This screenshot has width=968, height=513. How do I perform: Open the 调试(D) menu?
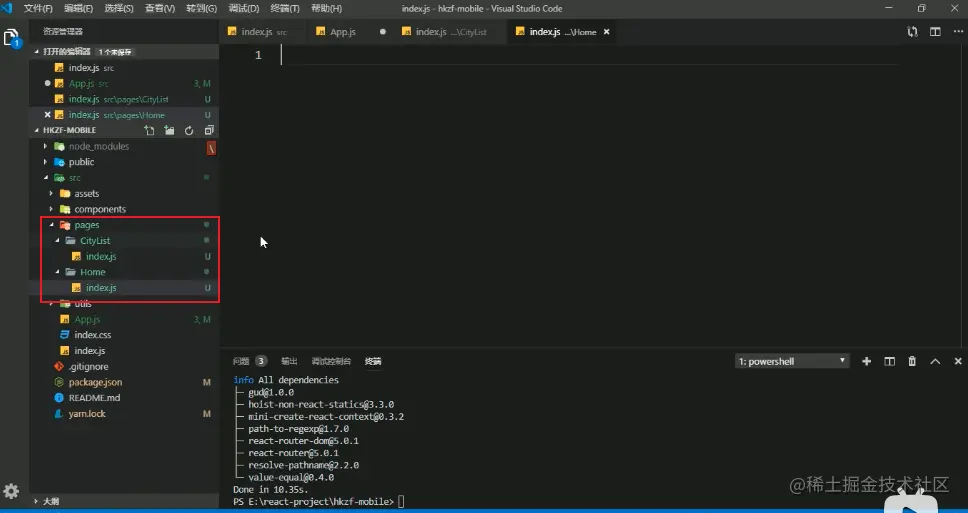(x=243, y=9)
